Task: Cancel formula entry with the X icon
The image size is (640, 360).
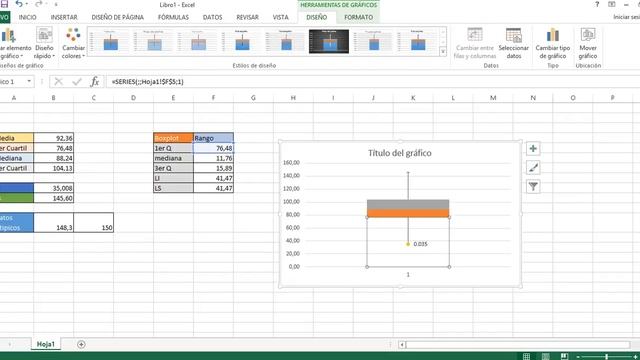Action: pos(58,82)
